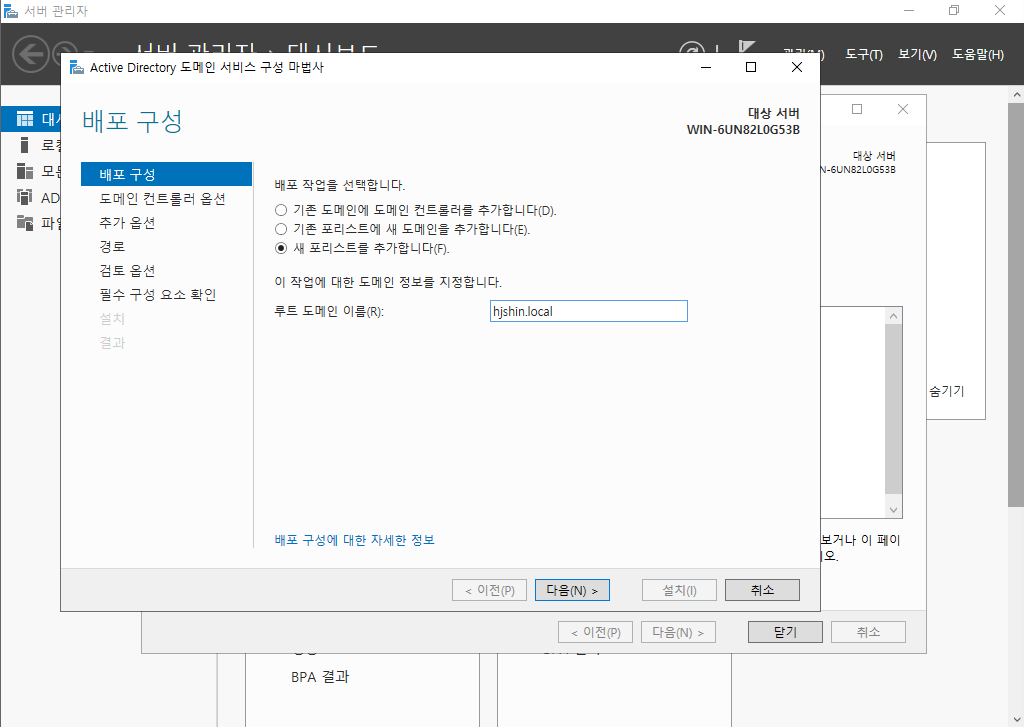This screenshot has height=727, width=1024.
Task: Close the background wizard window
Action: click(x=903, y=109)
